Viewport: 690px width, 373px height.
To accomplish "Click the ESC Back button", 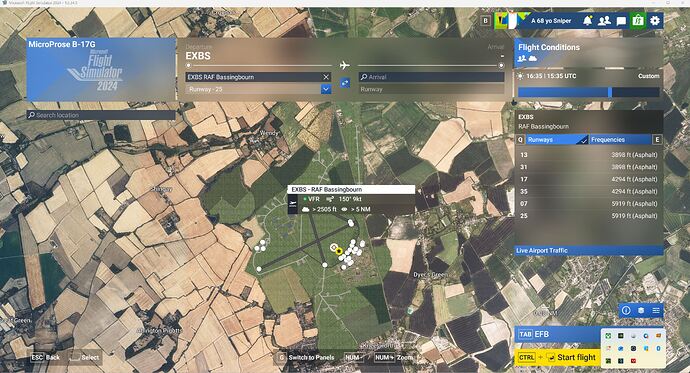I will pyautogui.click(x=45, y=357).
